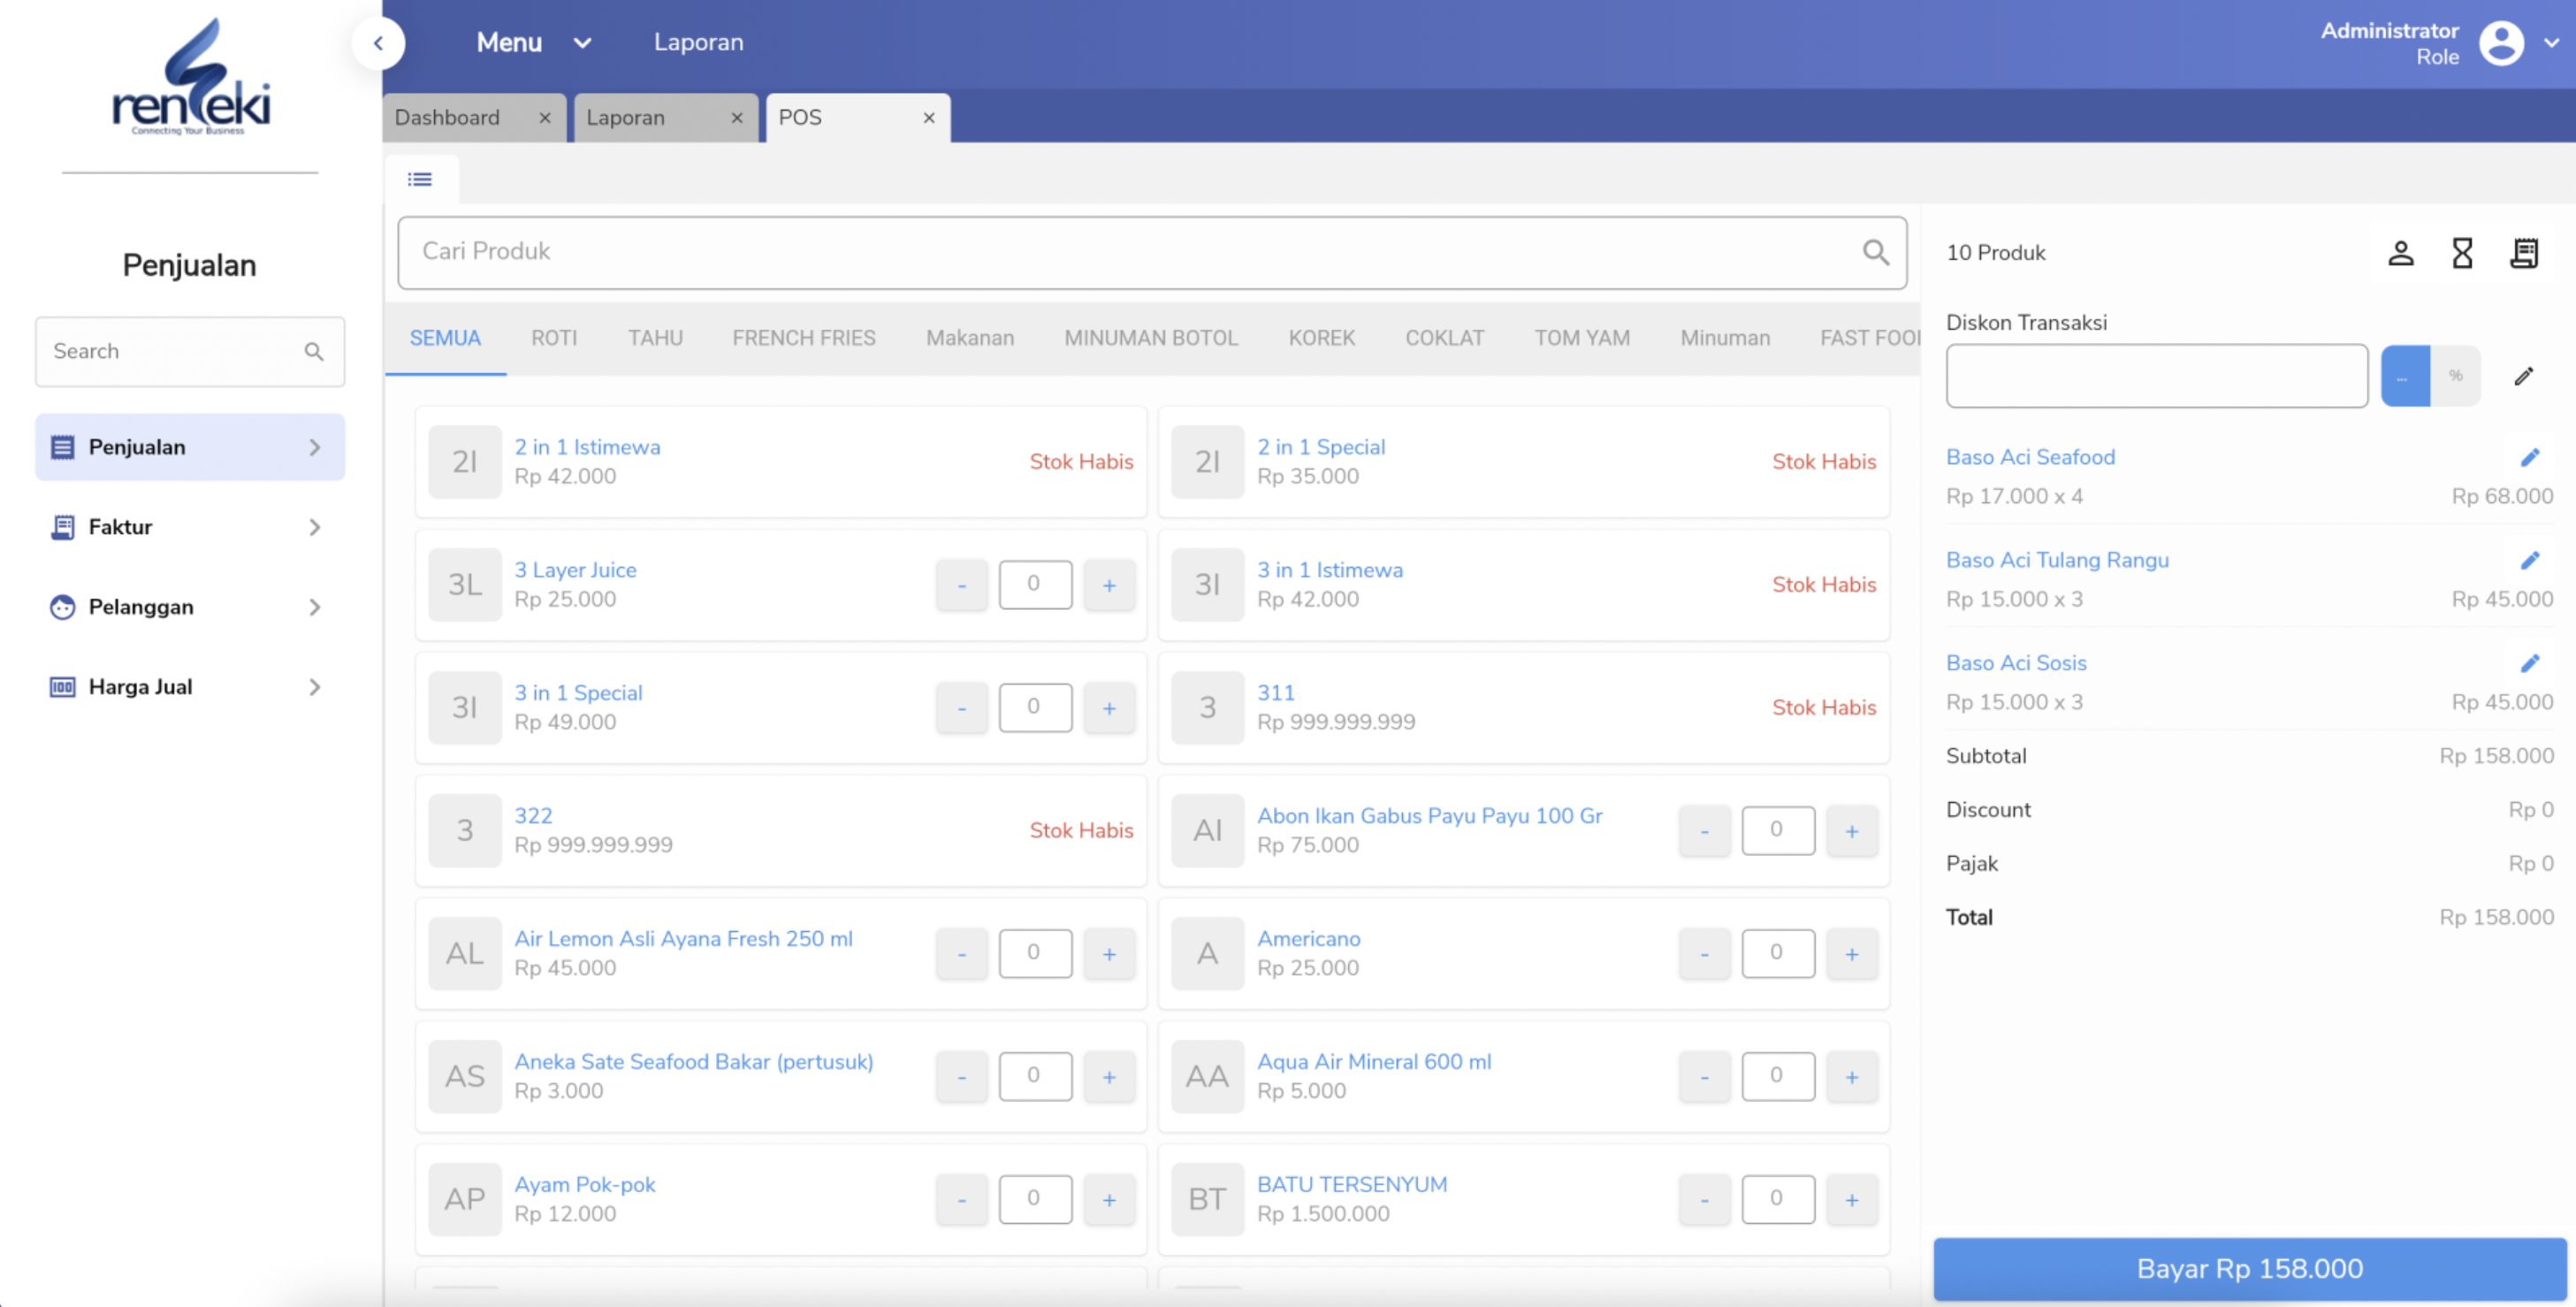Decrease 3 Layer Juice quantity
This screenshot has height=1307, width=2576.
click(962, 585)
